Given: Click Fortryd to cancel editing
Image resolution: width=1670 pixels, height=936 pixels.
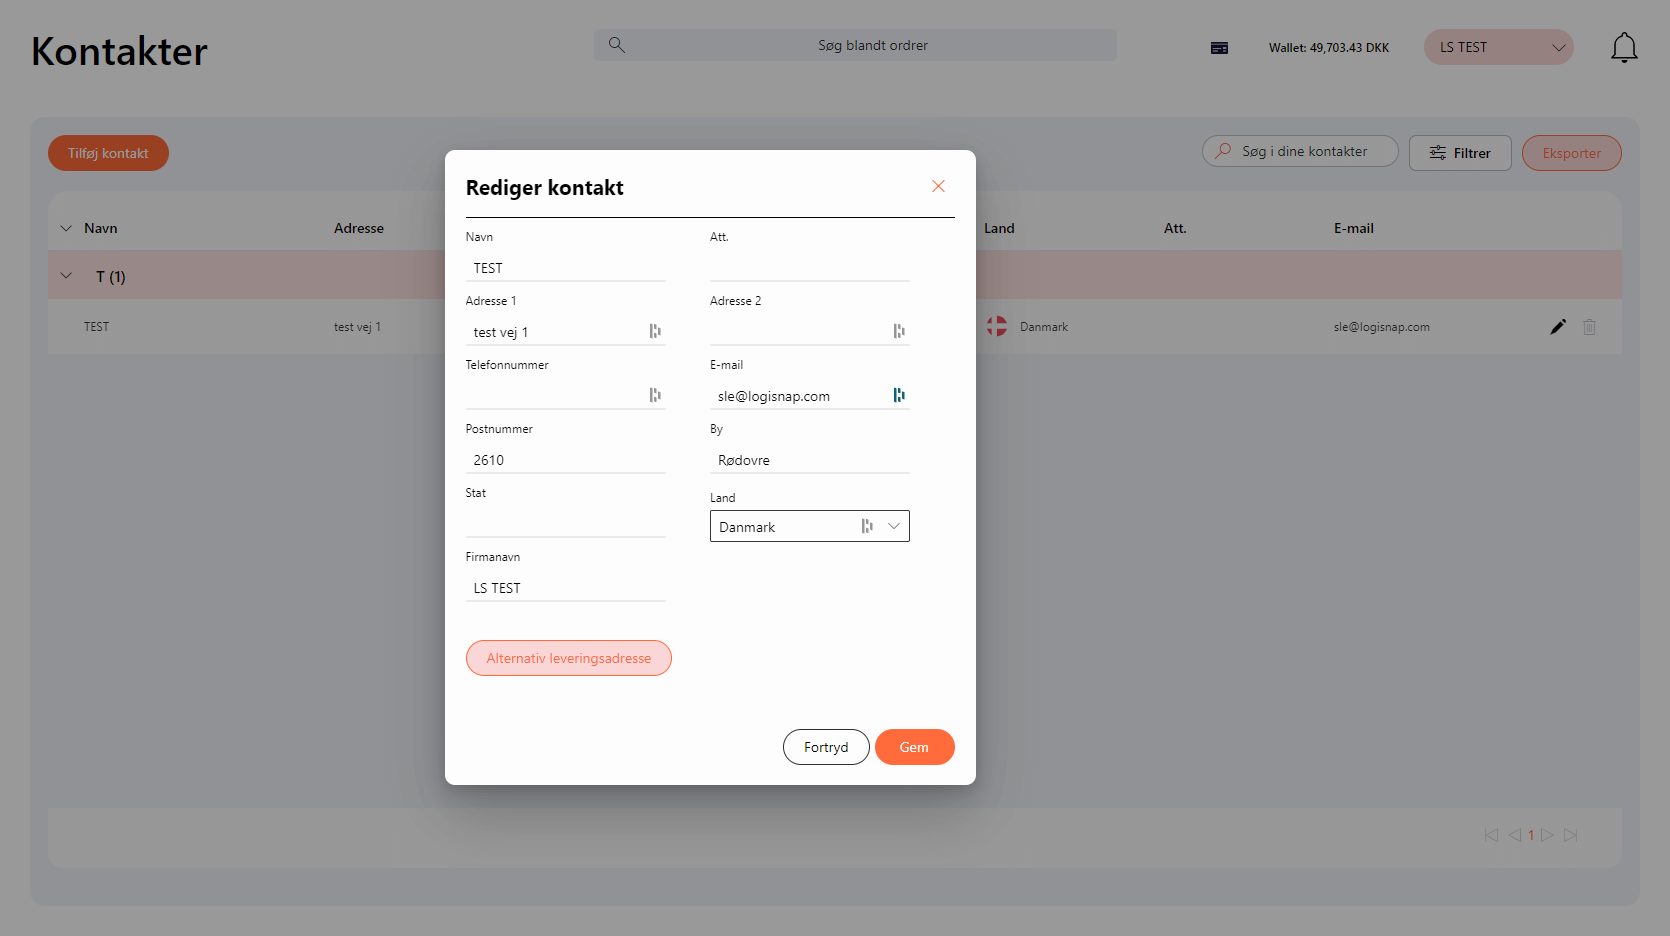Looking at the screenshot, I should 826,747.
